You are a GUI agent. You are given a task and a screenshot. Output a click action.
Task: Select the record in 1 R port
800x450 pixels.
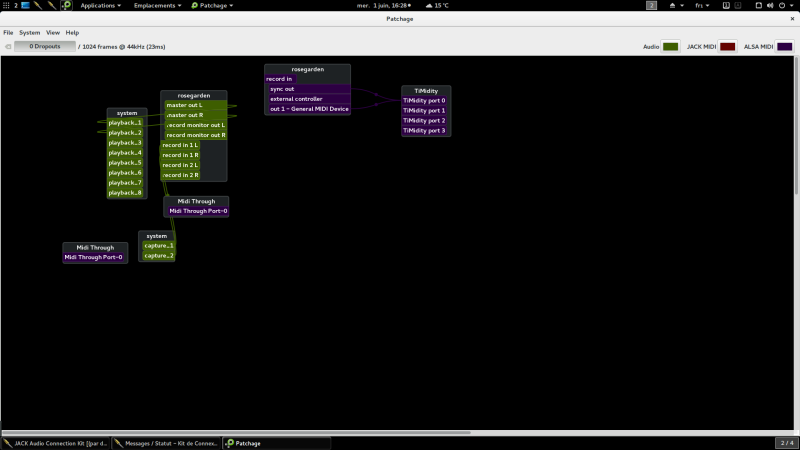point(180,155)
